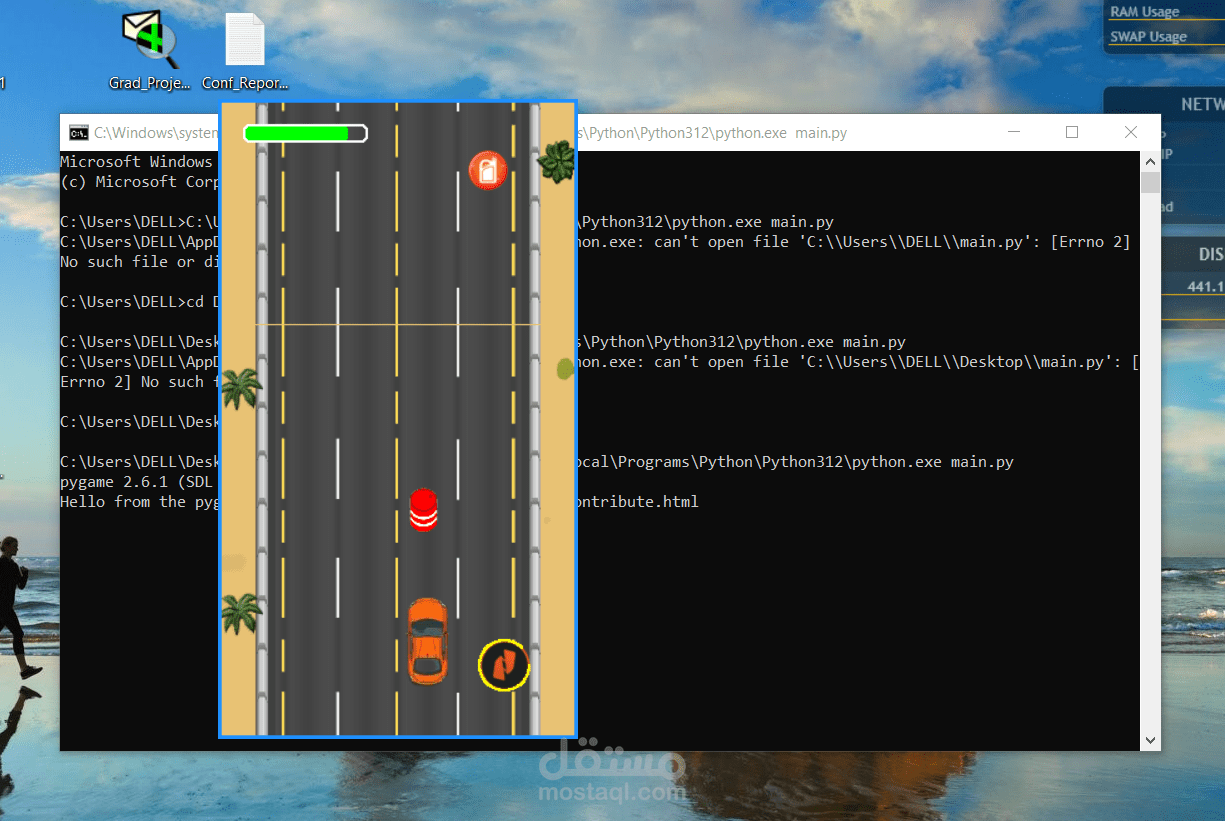Click the console scrollbar down arrow
The height and width of the screenshot is (821, 1225).
pos(1151,741)
